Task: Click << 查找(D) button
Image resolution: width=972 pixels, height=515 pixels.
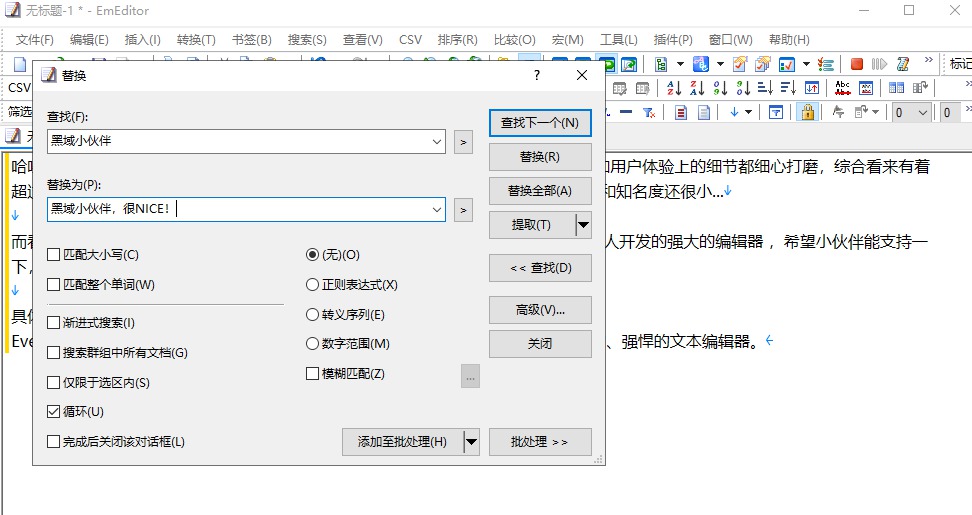Action: [x=540, y=268]
